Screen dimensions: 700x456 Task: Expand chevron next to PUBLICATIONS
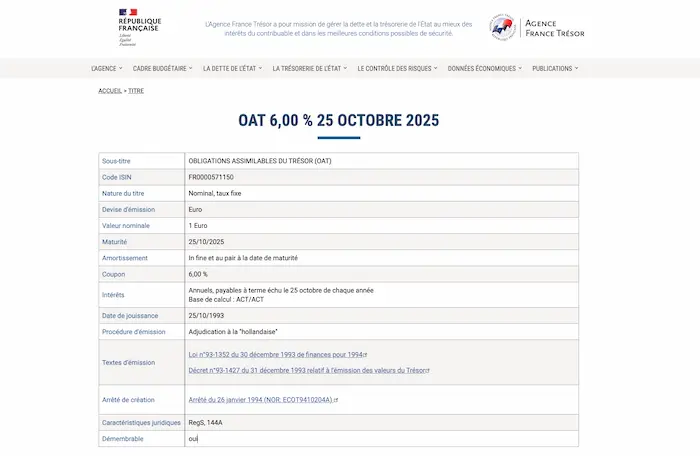[576, 68]
